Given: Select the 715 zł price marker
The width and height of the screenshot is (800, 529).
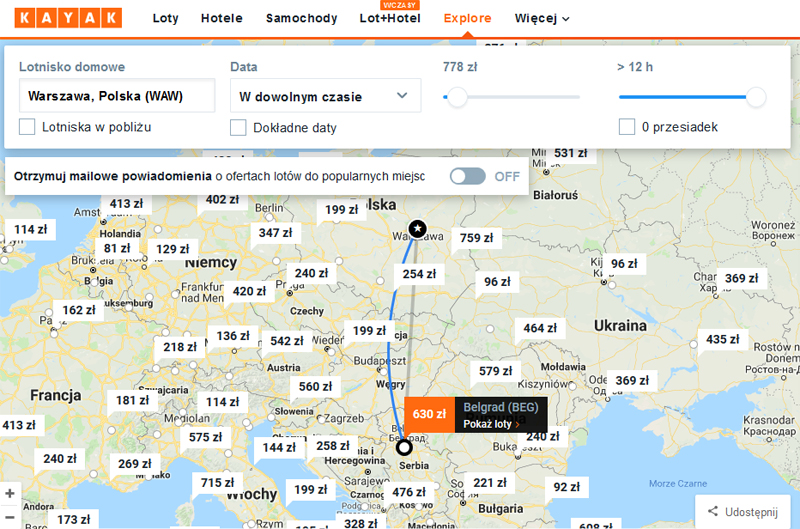Looking at the screenshot, I should tap(217, 483).
